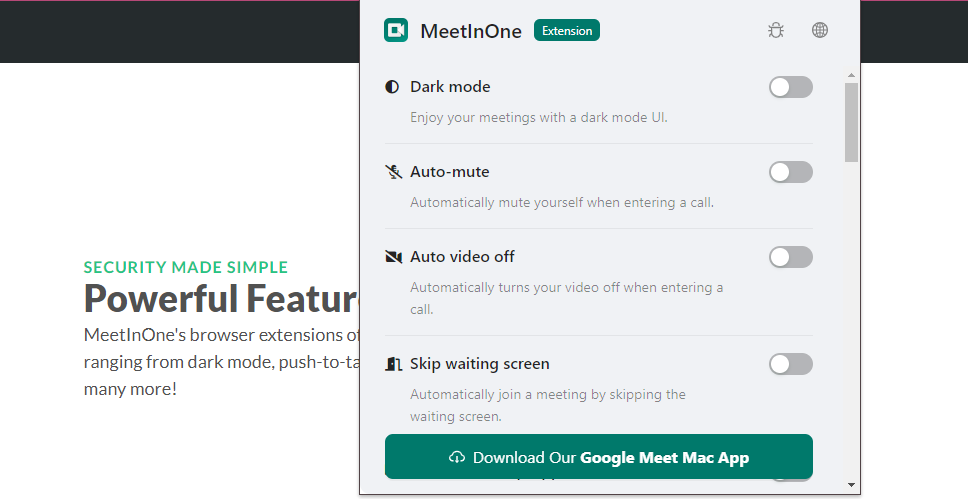
Task: Click the scrollbar down arrow in popup
Action: [x=851, y=485]
